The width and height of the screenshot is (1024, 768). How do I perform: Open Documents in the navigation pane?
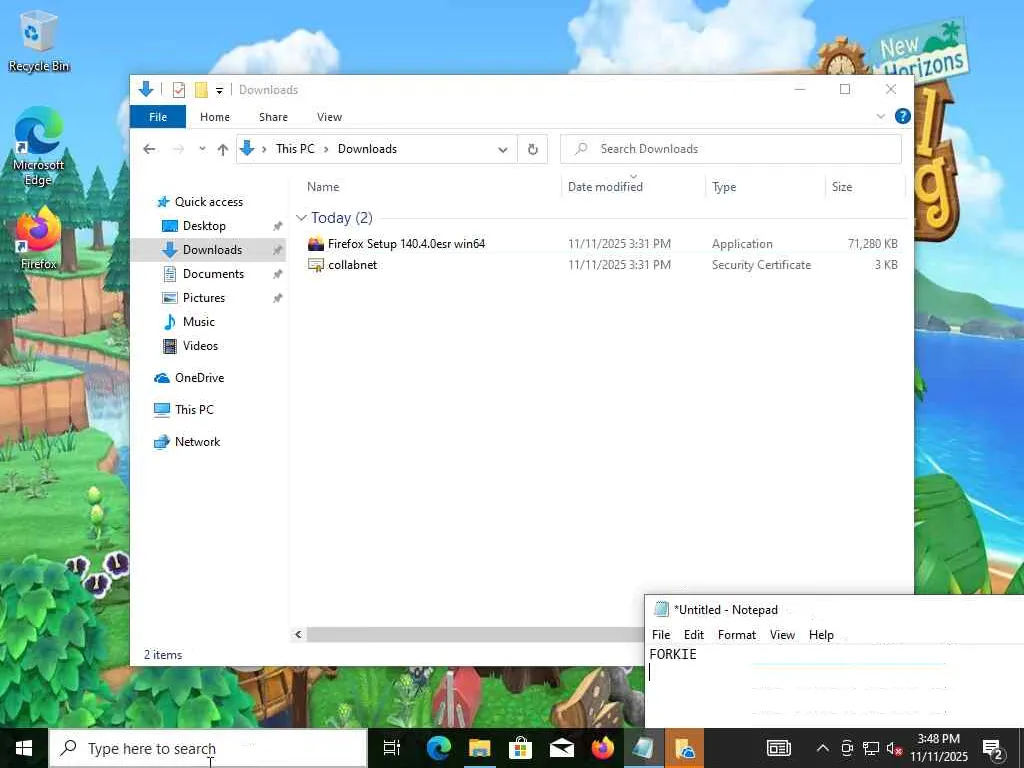click(213, 274)
